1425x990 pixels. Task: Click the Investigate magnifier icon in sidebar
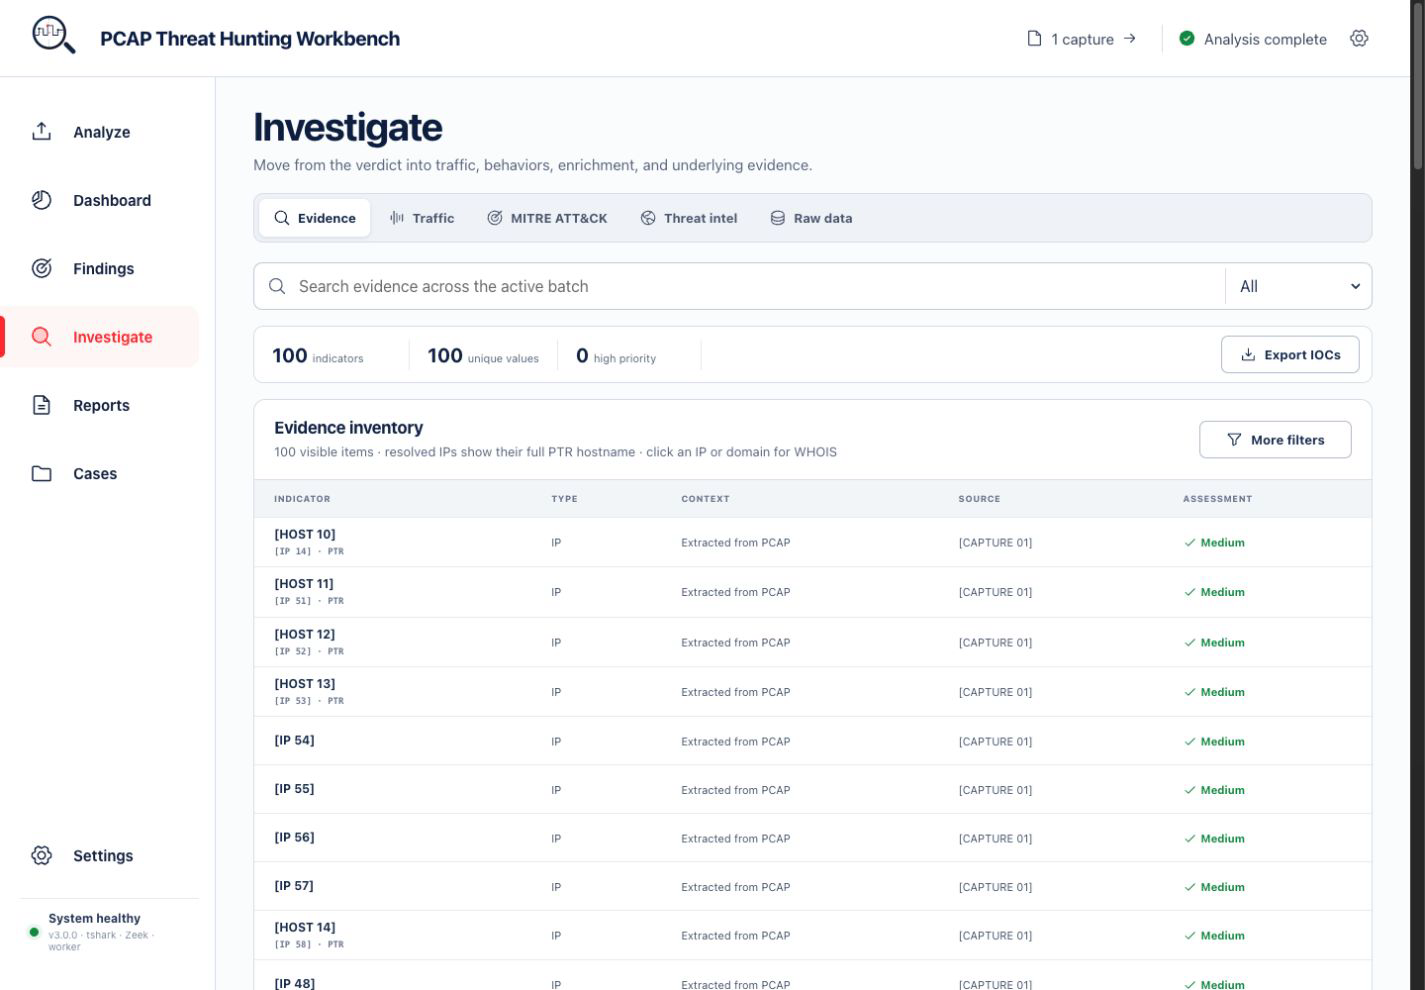(x=41, y=337)
